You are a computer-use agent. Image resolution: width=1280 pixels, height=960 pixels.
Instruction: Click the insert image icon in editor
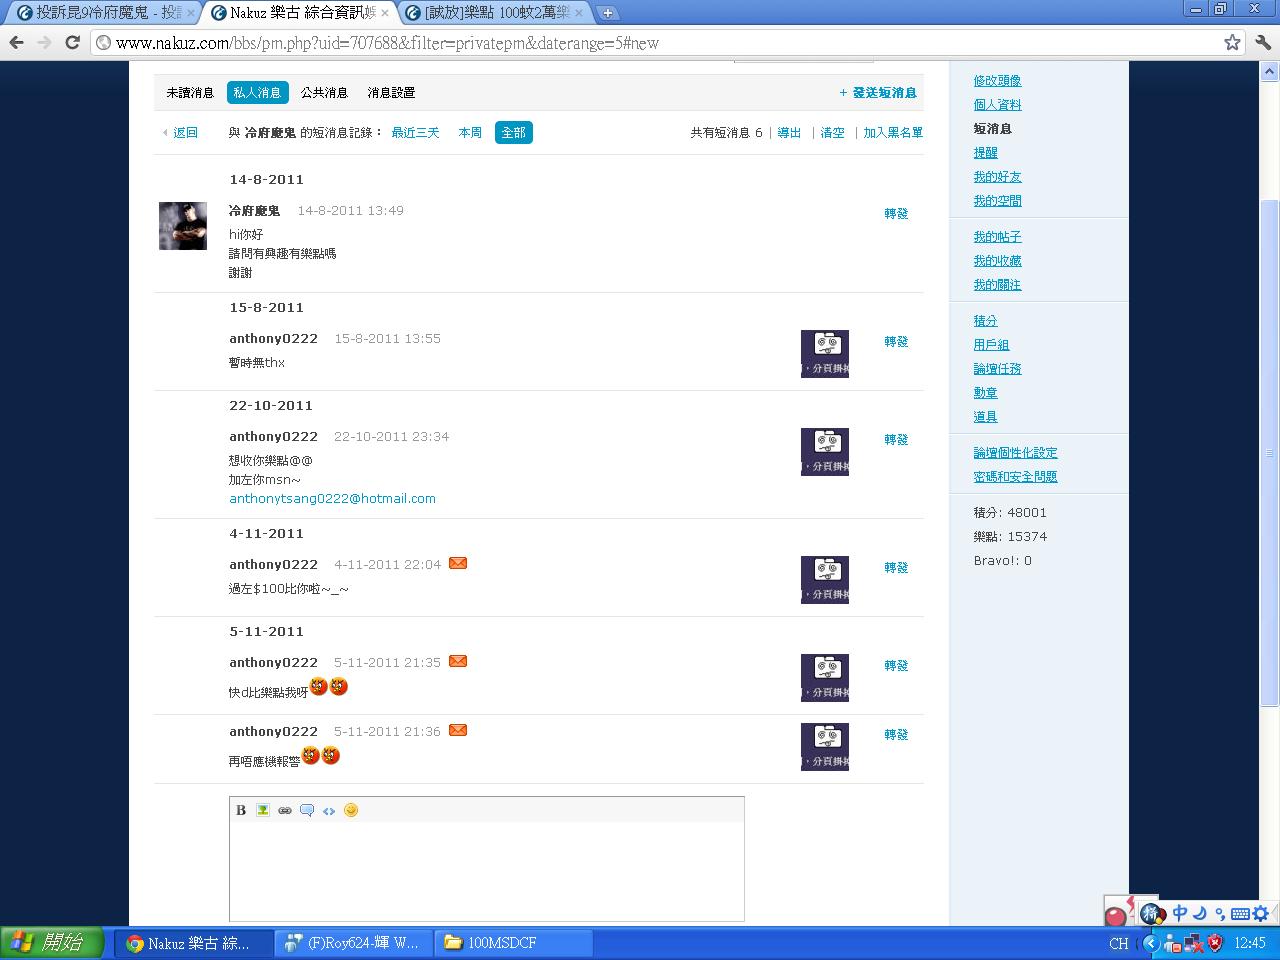click(263, 810)
